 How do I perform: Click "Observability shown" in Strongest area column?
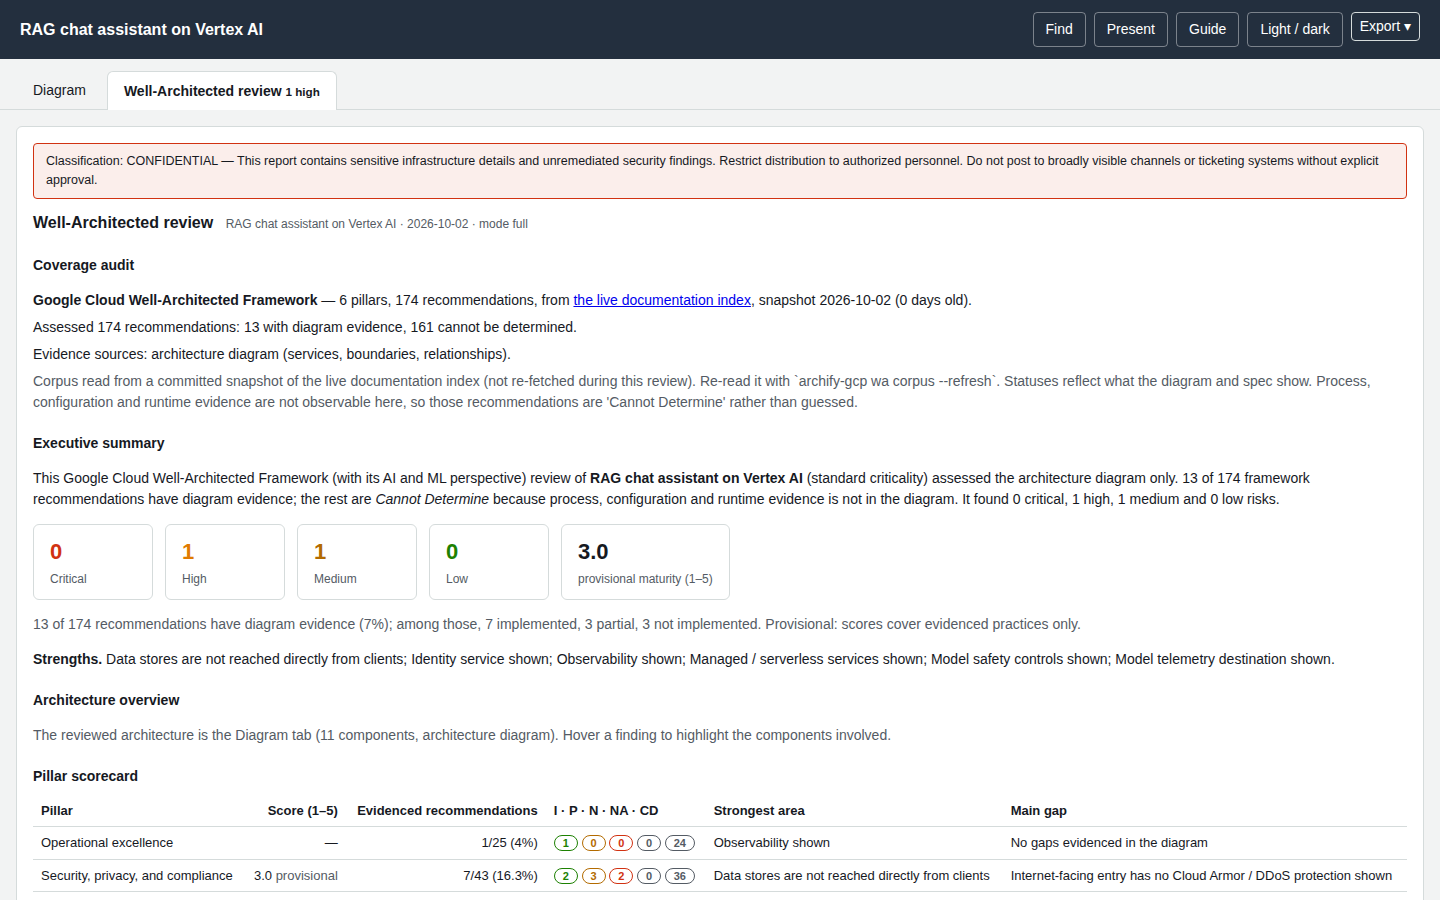tap(772, 843)
